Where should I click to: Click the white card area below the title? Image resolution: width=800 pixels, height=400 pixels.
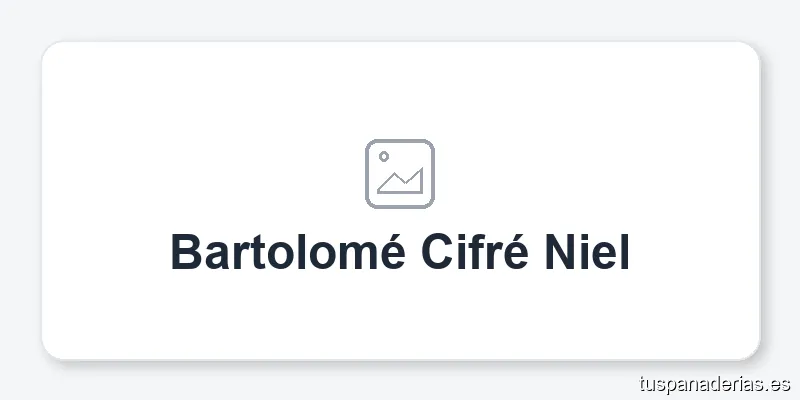[400, 316]
